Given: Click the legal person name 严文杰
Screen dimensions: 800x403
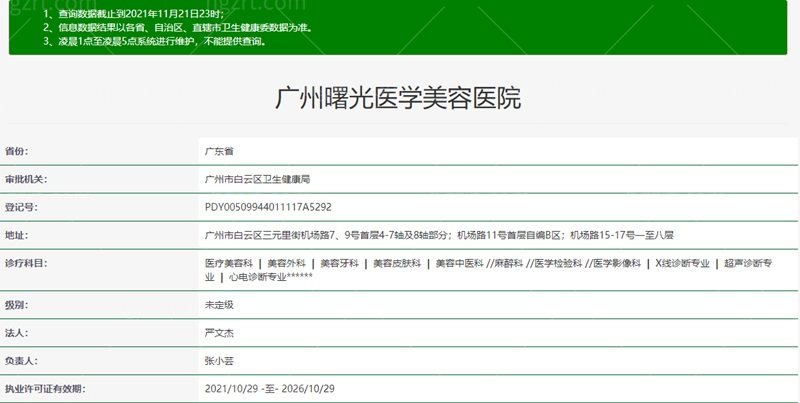Looking at the screenshot, I should coord(219,333).
